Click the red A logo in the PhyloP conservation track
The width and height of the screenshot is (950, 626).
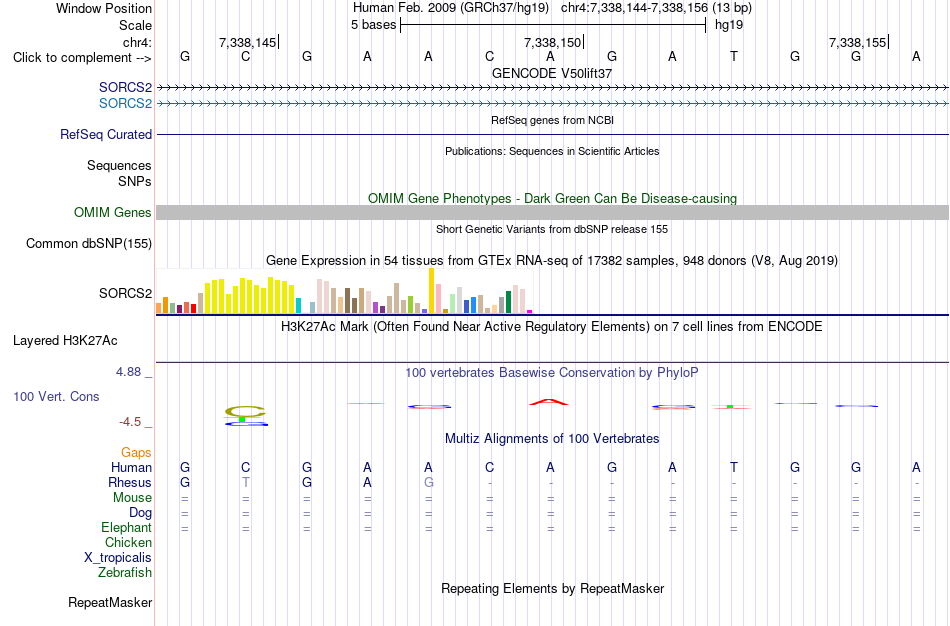pyautogui.click(x=549, y=401)
